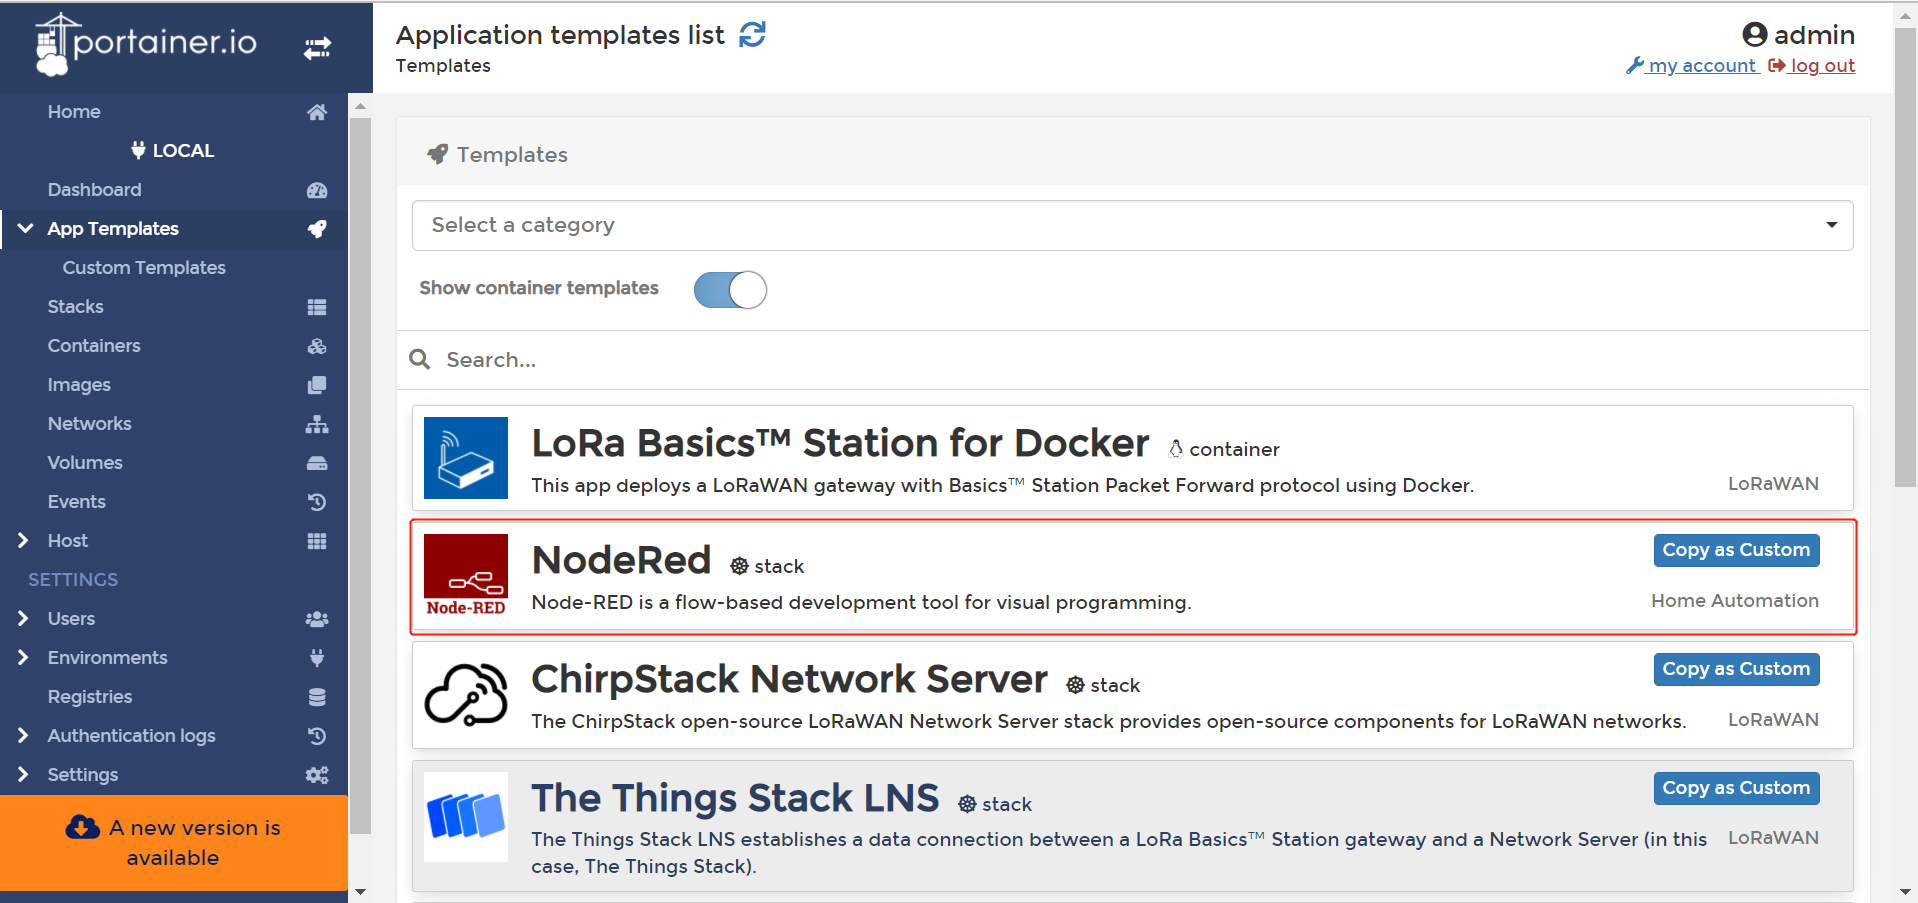The image size is (1918, 903).
Task: Click the Host grid icon
Action: [x=317, y=541]
